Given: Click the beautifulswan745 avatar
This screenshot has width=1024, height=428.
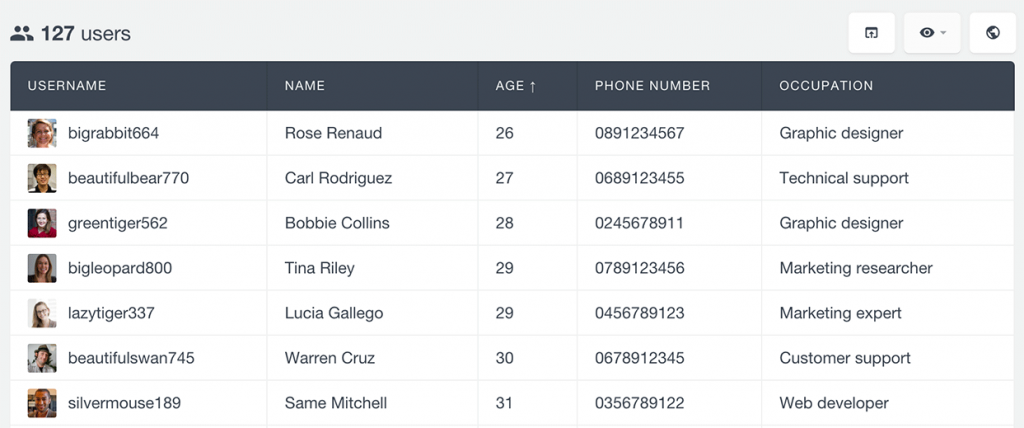Looking at the screenshot, I should (42, 358).
